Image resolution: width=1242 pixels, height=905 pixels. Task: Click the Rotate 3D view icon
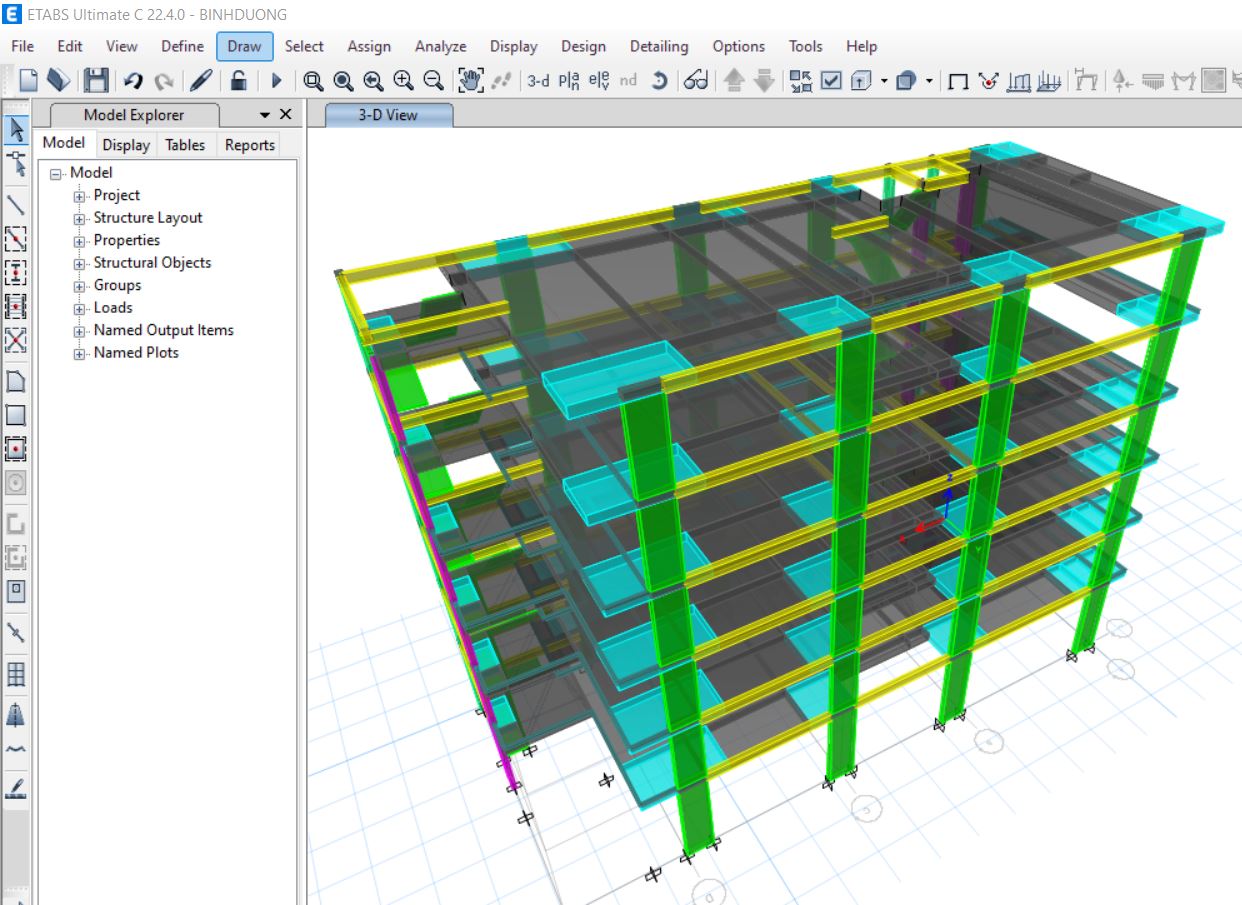(659, 81)
